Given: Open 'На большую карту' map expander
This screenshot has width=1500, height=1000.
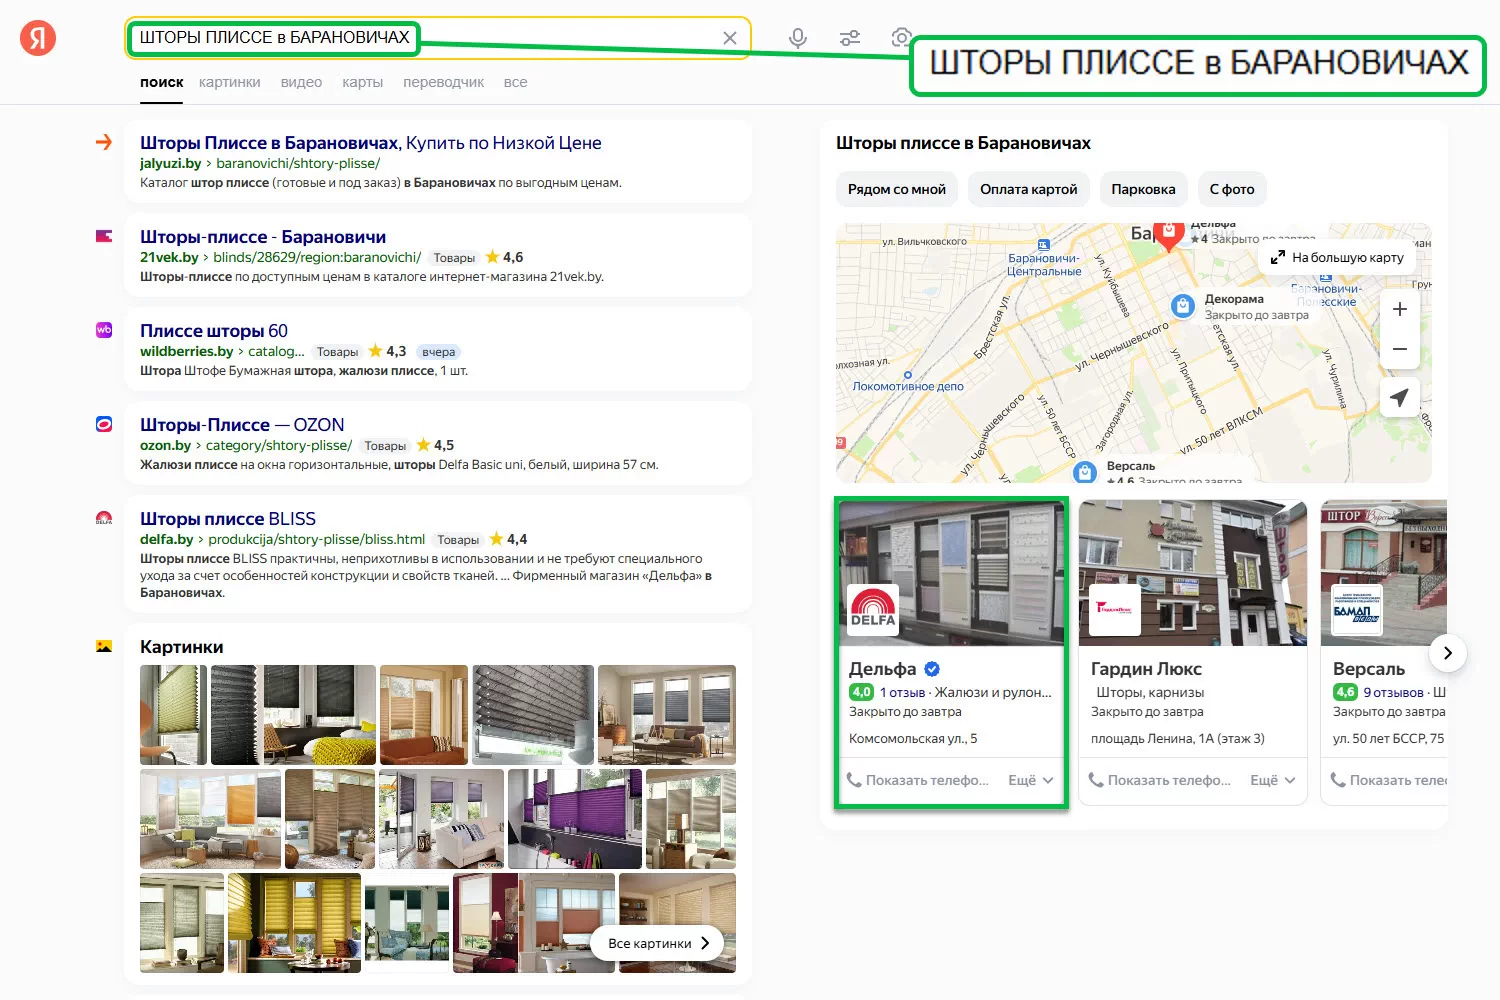Looking at the screenshot, I should pyautogui.click(x=1337, y=258).
